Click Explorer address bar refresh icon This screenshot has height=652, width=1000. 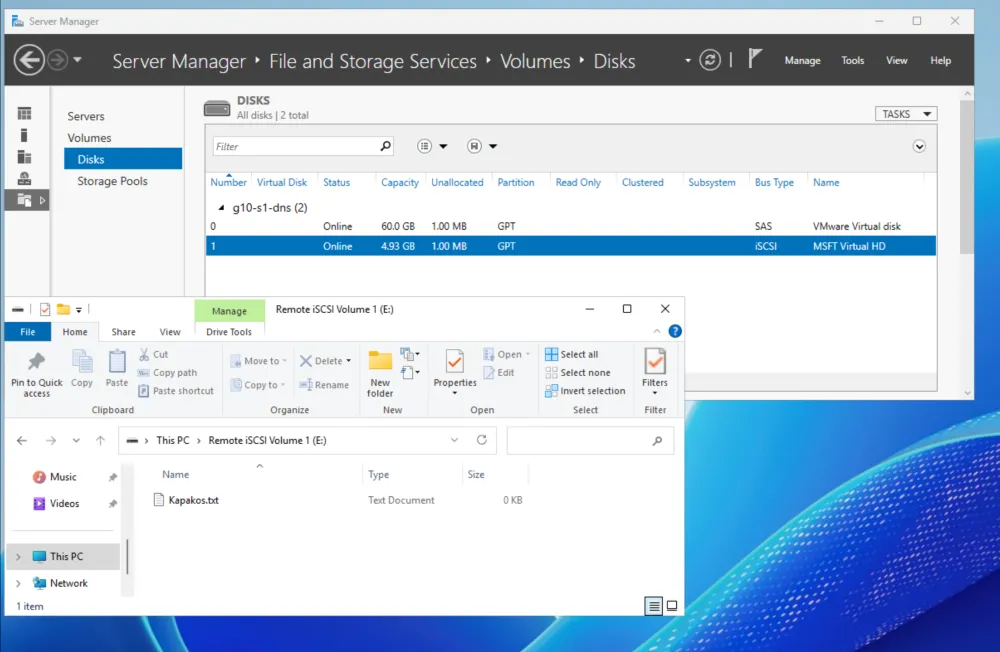[x=482, y=440]
